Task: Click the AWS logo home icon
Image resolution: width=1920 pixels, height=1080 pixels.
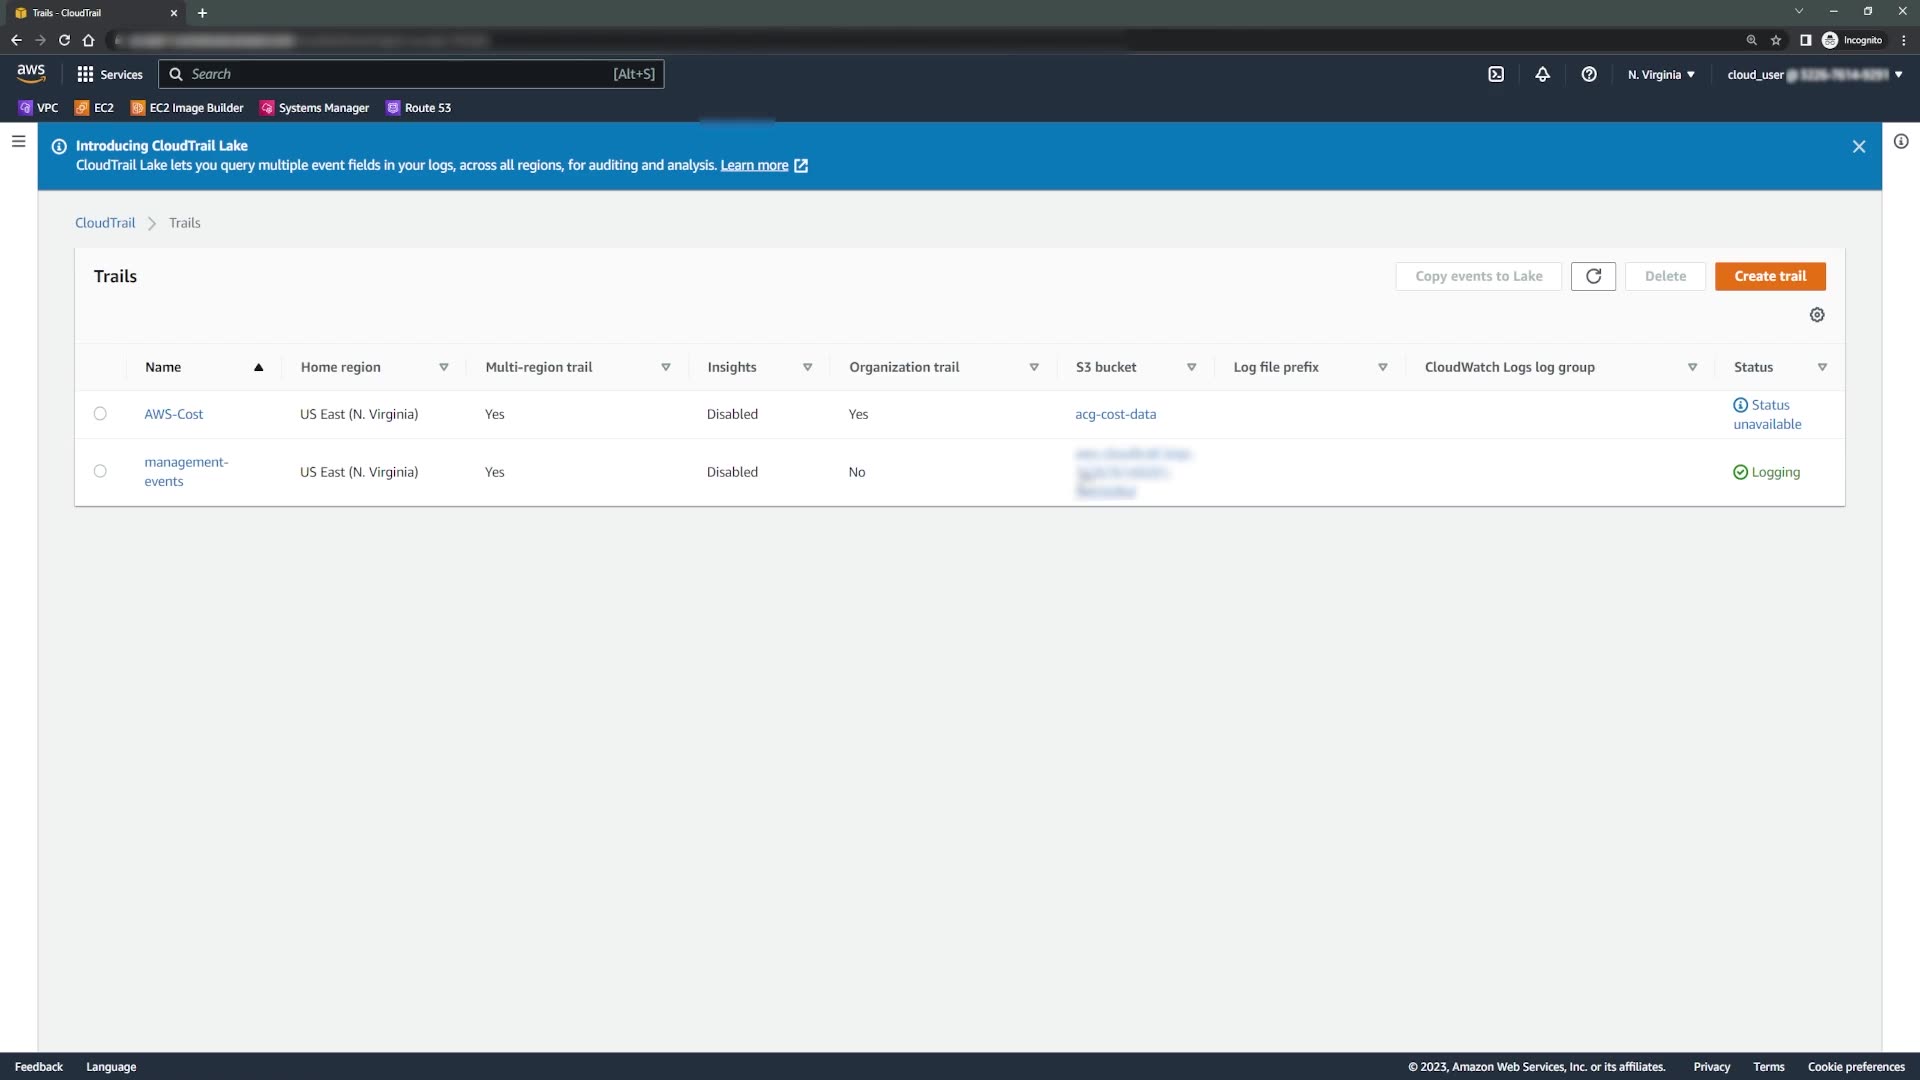Action: [31, 73]
